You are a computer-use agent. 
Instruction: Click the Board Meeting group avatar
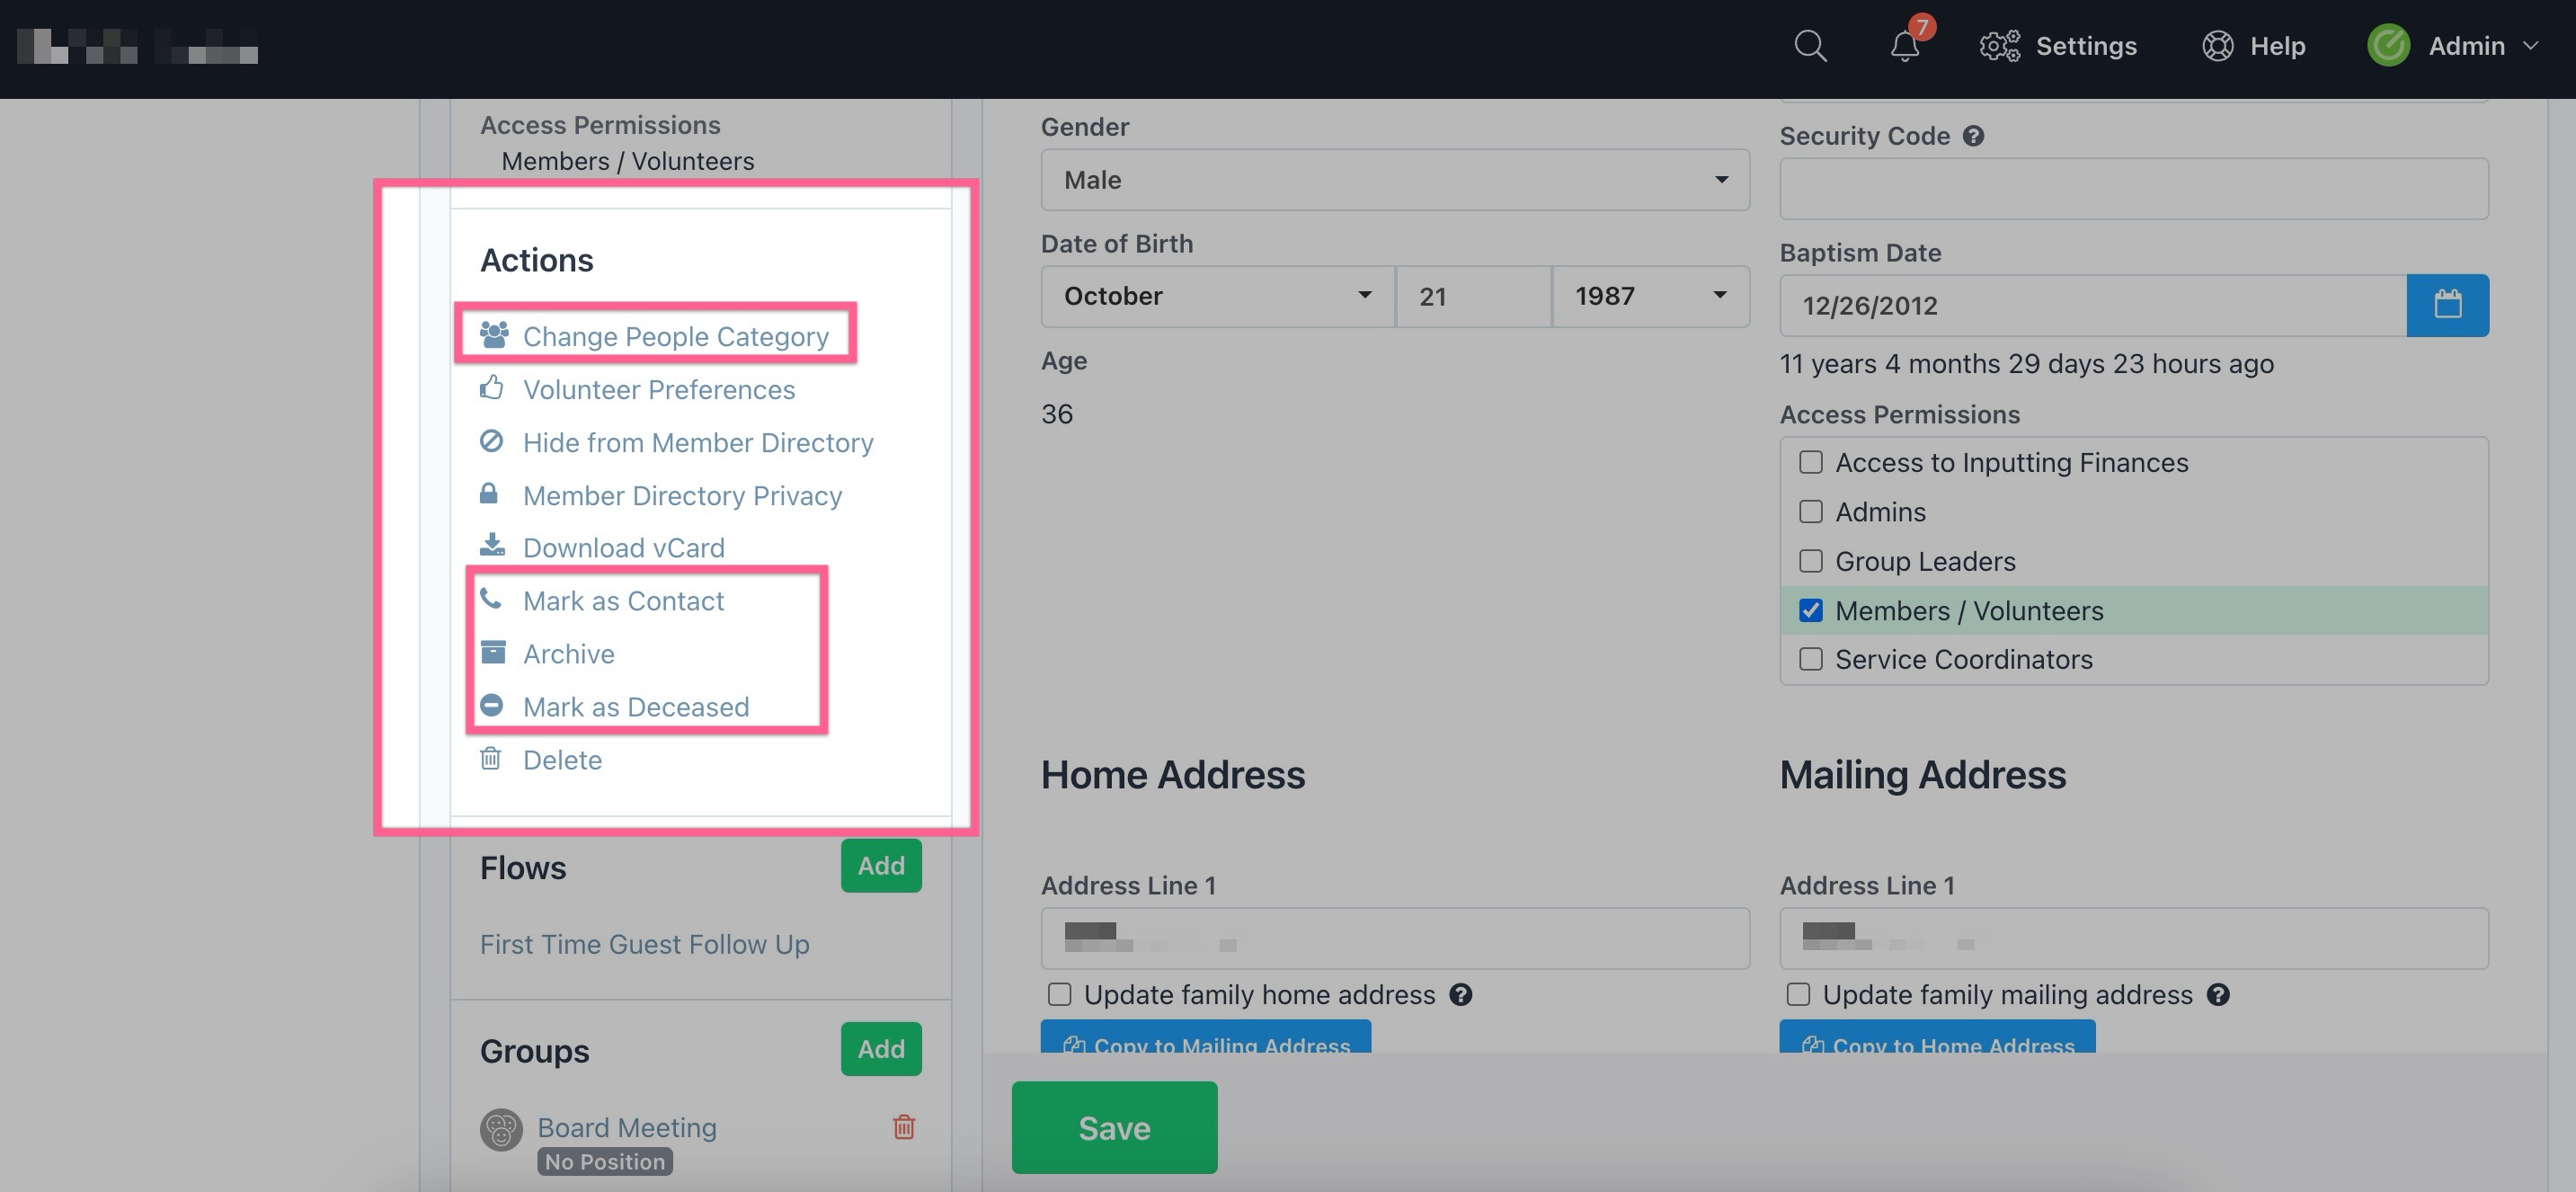(501, 1129)
